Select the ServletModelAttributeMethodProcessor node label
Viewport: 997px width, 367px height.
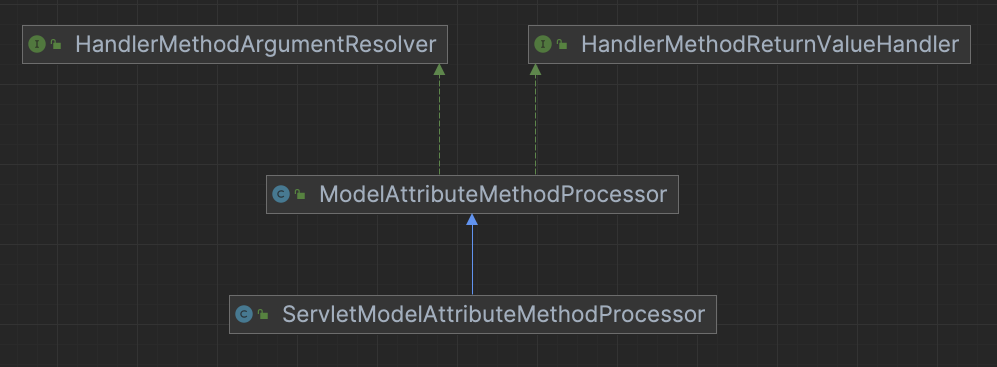click(x=493, y=314)
